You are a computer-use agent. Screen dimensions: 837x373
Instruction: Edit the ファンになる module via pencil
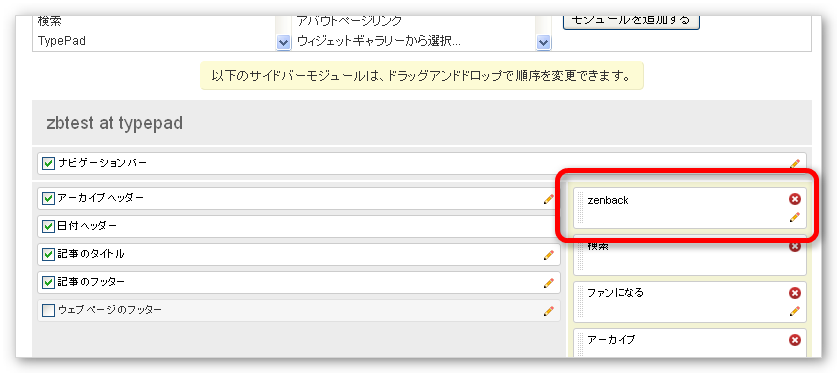pyautogui.click(x=795, y=311)
